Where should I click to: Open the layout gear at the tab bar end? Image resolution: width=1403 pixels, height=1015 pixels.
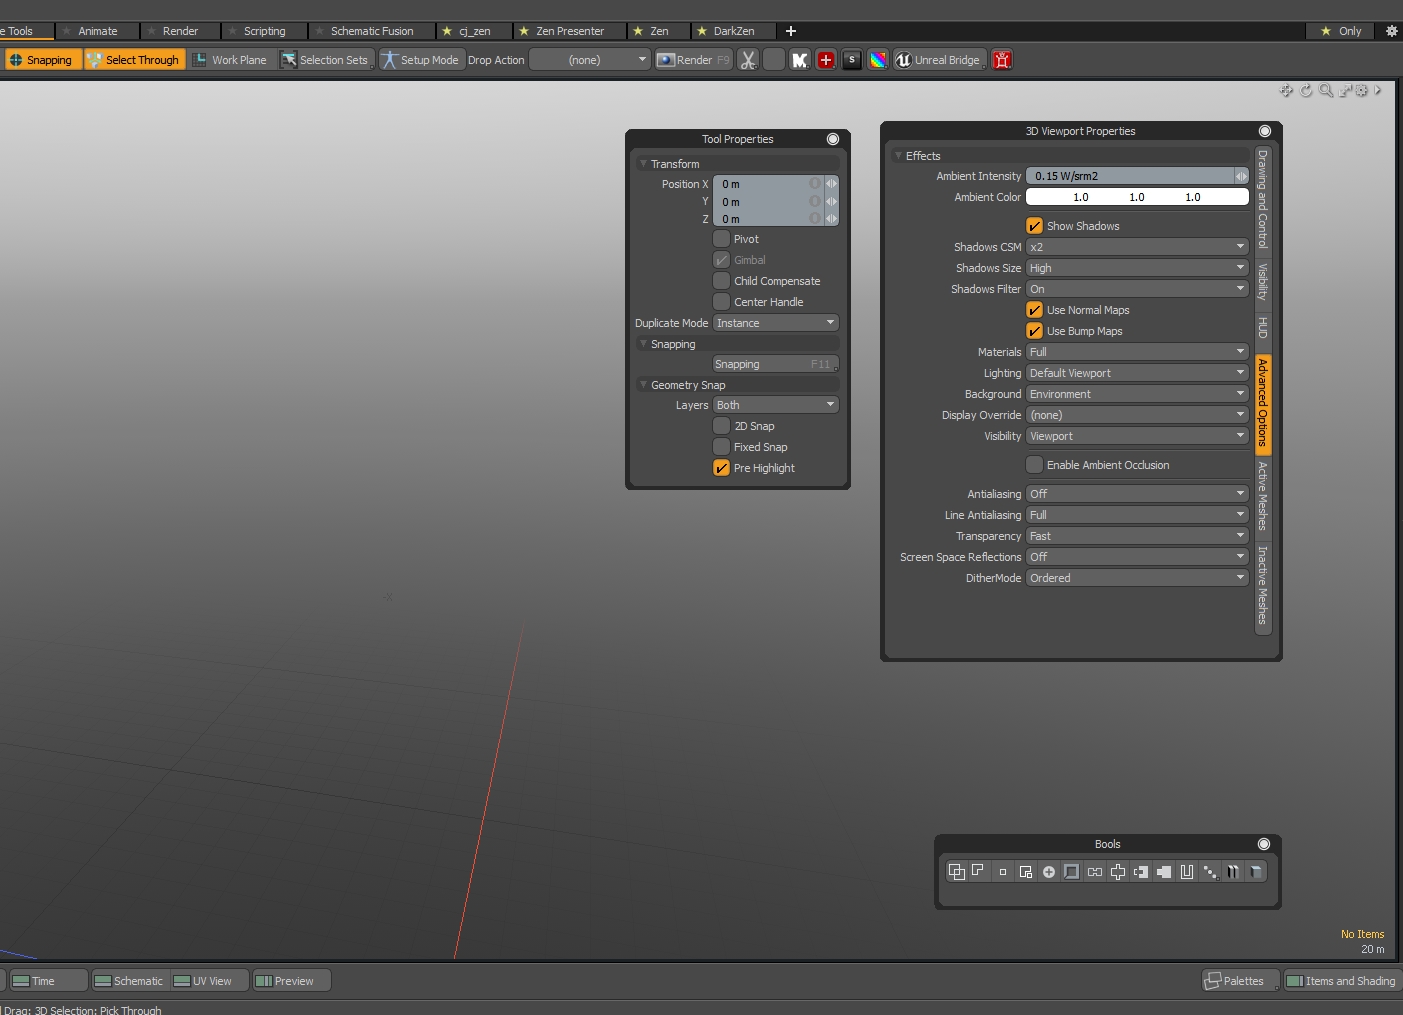pos(1391,31)
